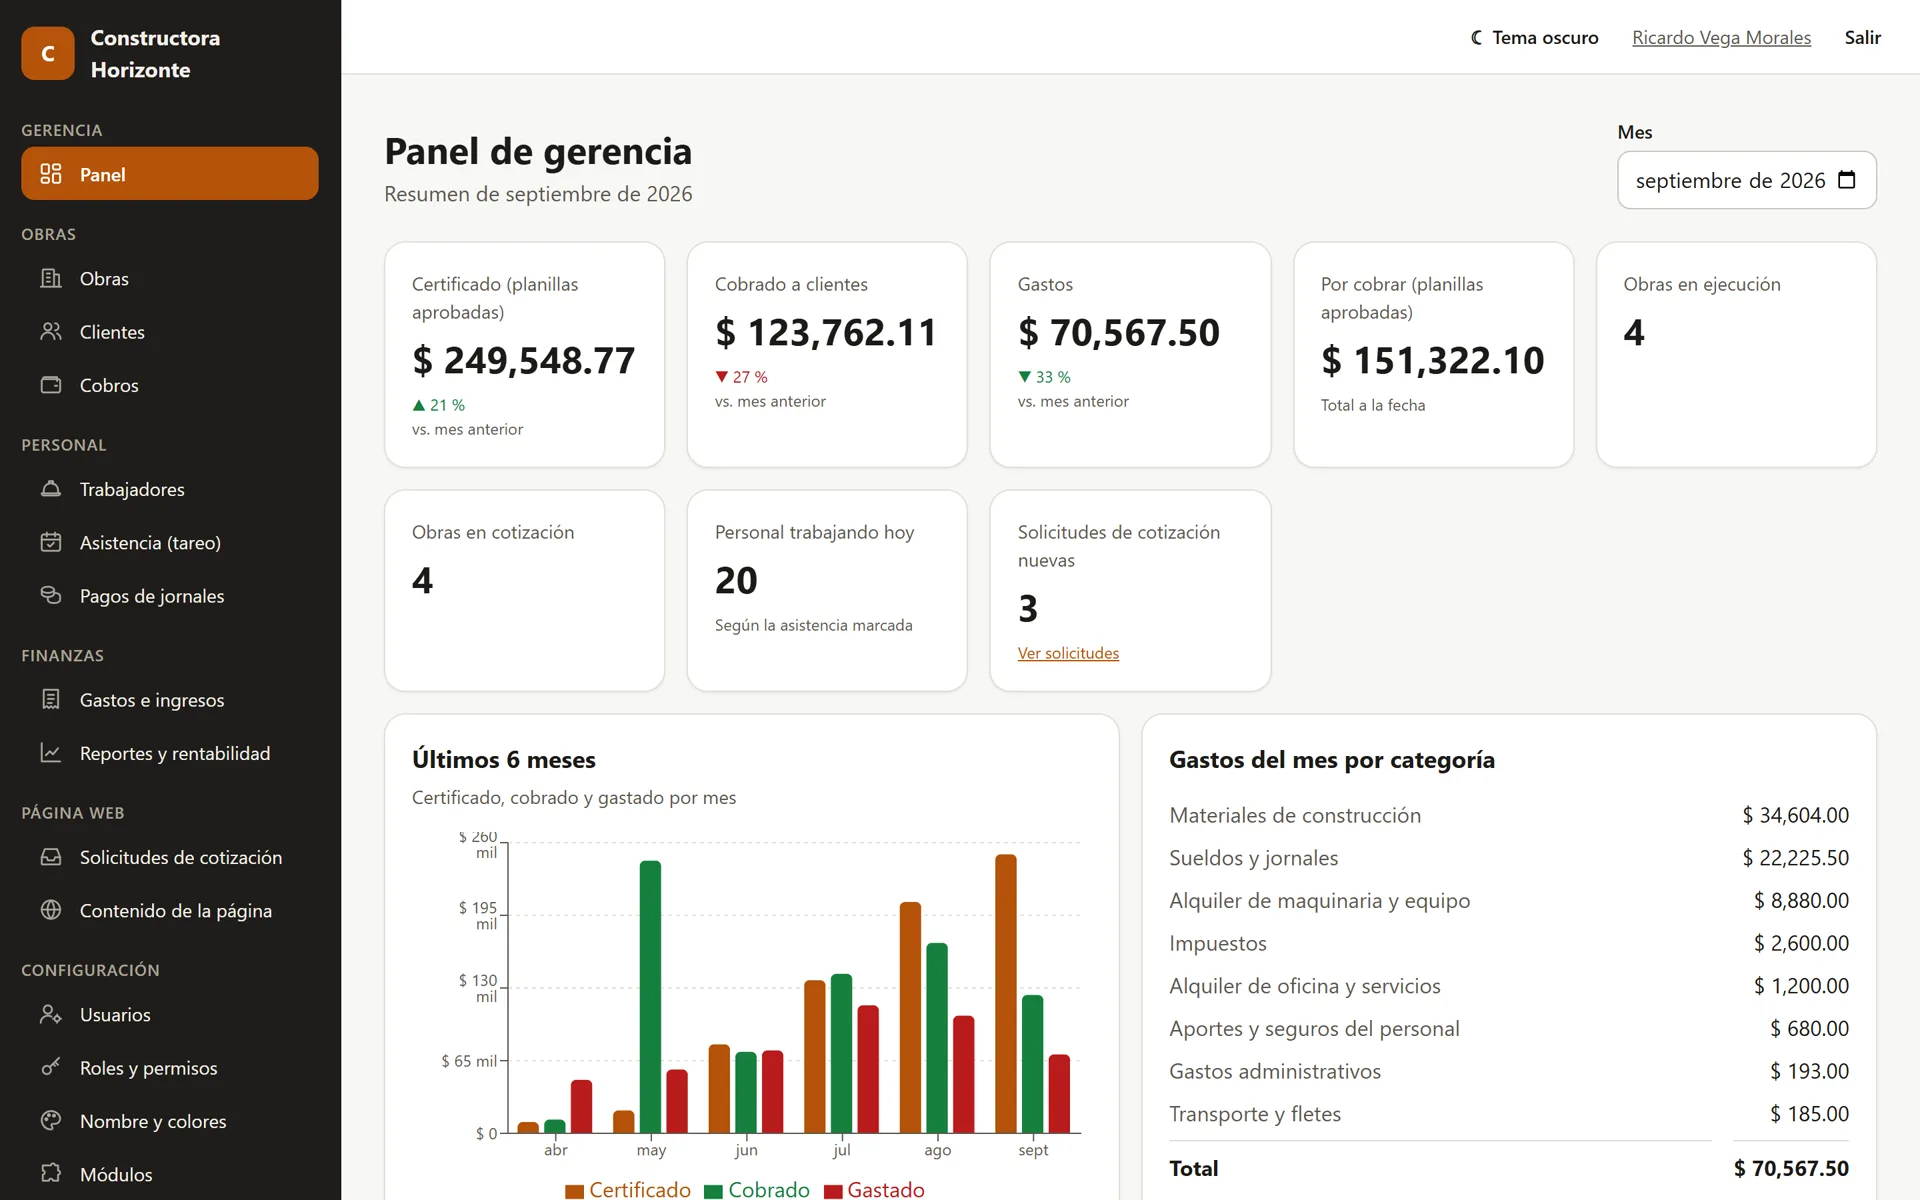Screen dimensions: 1920x1200
Task: Click the Roles y permisos key icon
Action: [x=51, y=1067]
